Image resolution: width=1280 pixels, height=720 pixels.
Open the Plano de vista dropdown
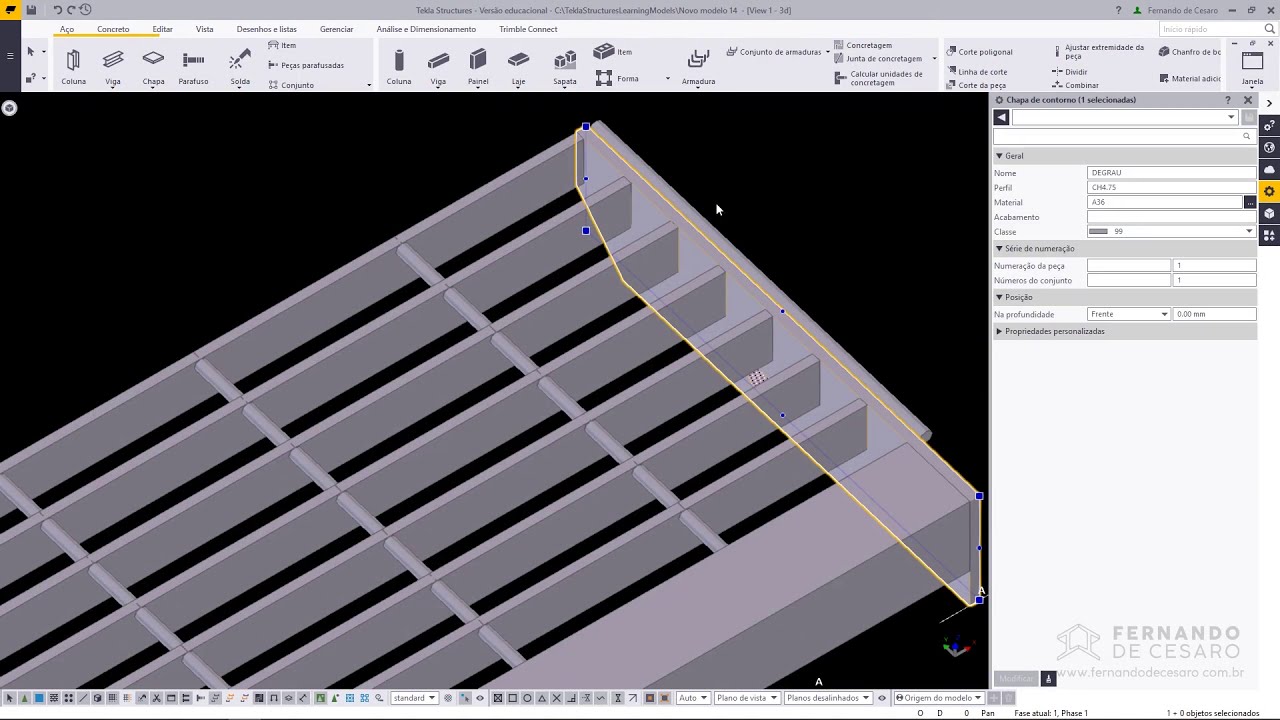(746, 698)
